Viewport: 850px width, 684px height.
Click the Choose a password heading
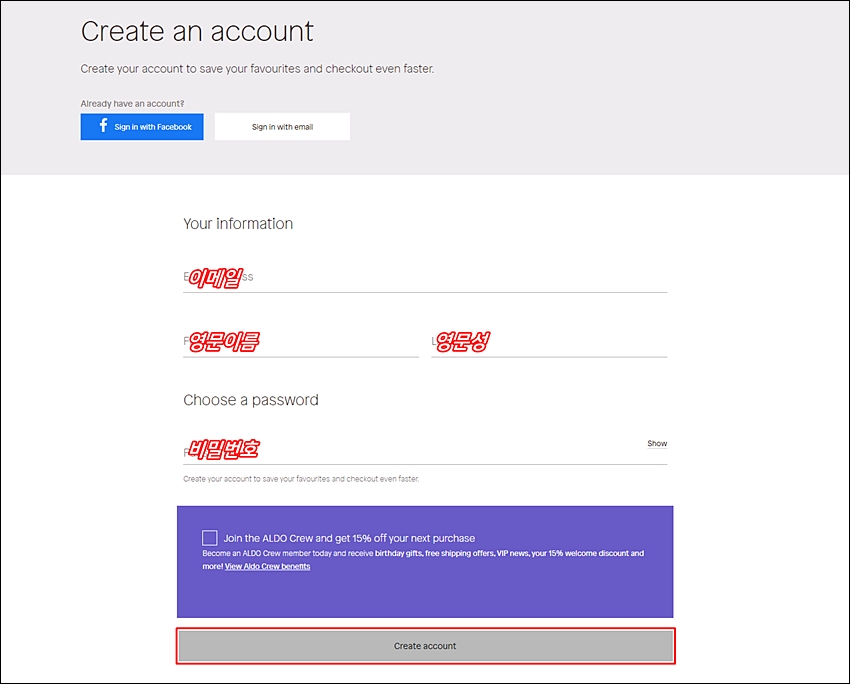click(x=251, y=400)
